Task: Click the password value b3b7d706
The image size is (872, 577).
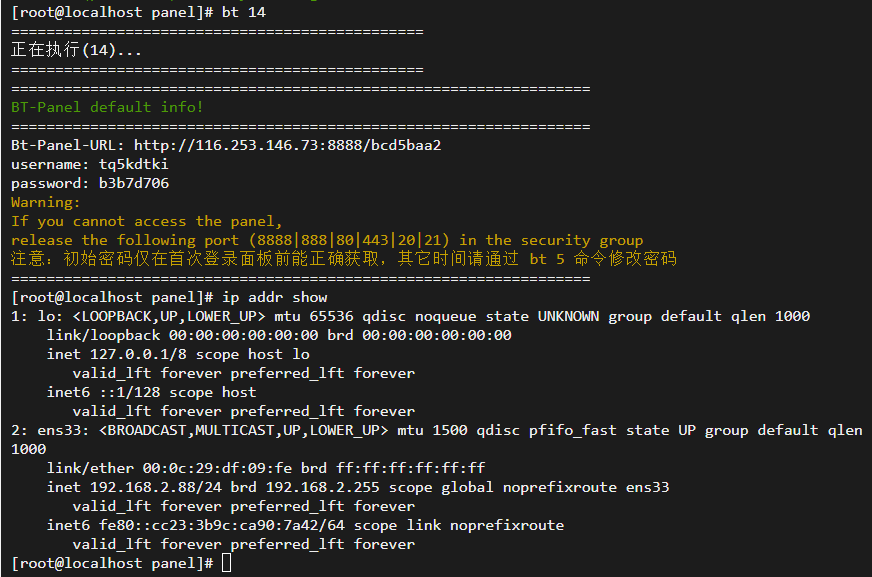Action: [134, 183]
